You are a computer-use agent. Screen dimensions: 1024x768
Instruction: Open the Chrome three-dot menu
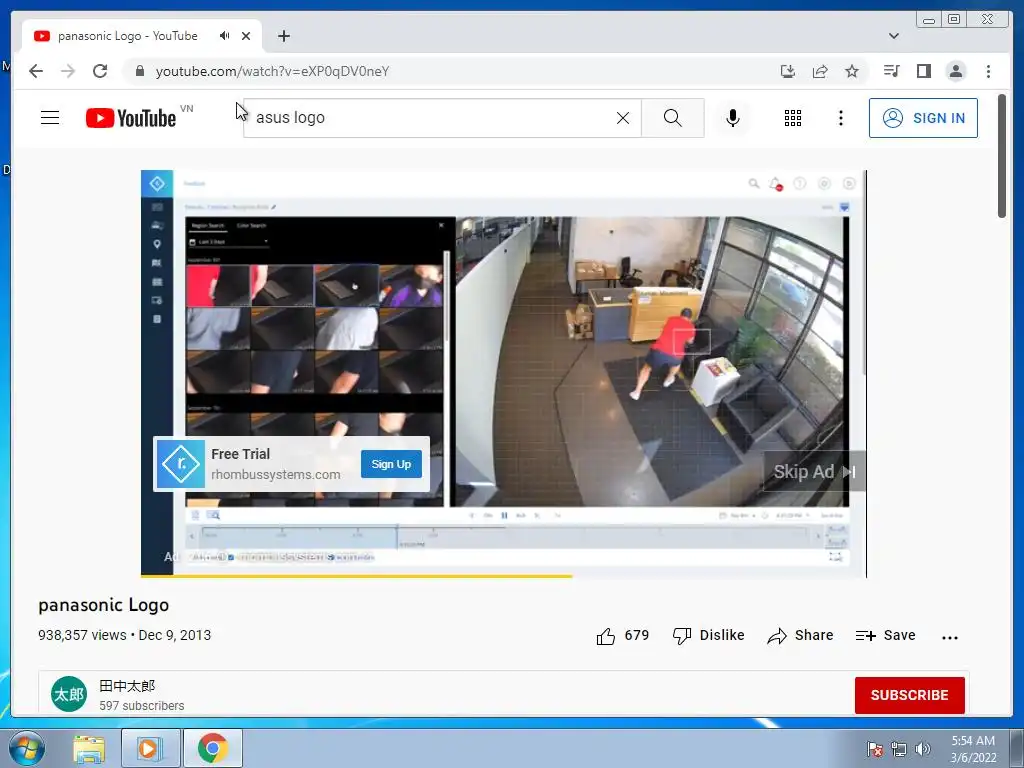988,71
